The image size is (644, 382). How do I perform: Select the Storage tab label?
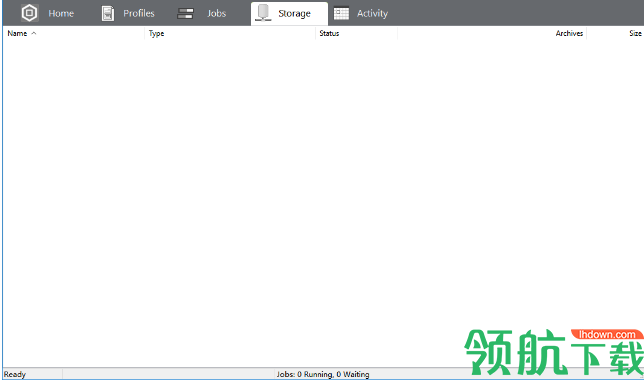294,14
